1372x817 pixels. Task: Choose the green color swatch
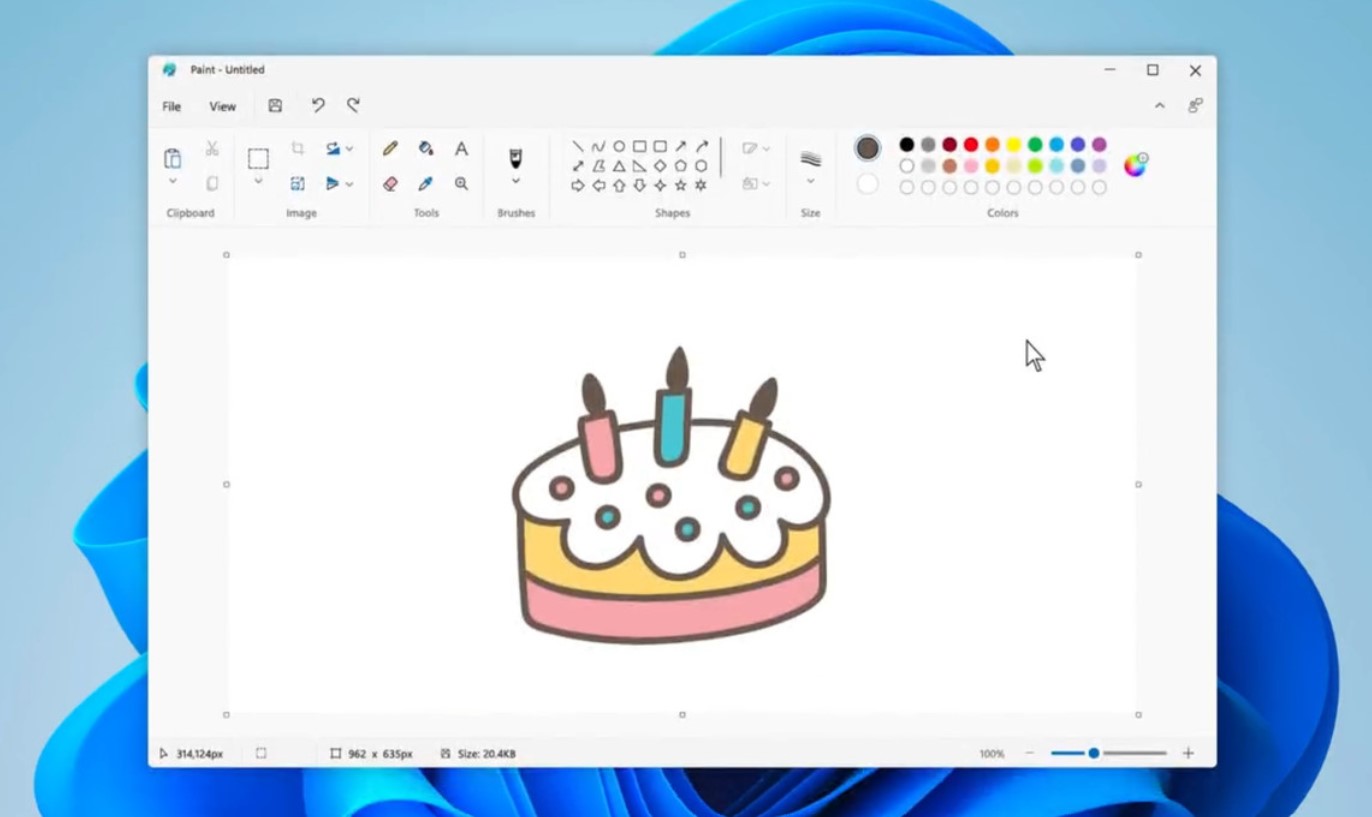(1035, 145)
